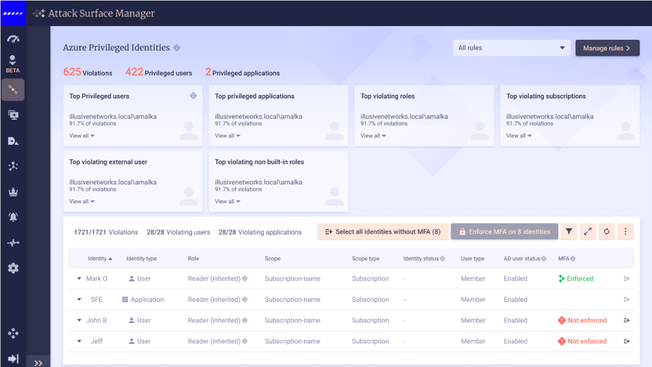Click the info icon next to Azure Privileged Identities
The height and width of the screenshot is (367, 652).
click(177, 48)
